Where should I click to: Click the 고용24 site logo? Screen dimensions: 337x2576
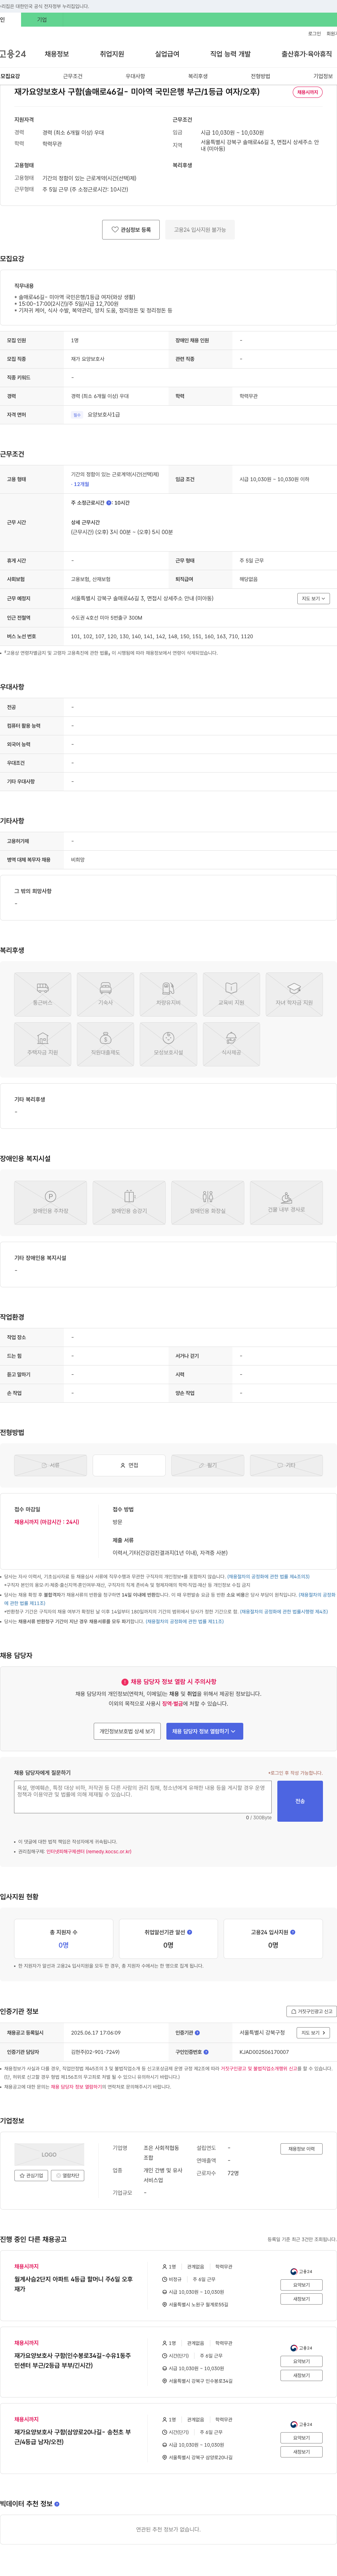13,54
